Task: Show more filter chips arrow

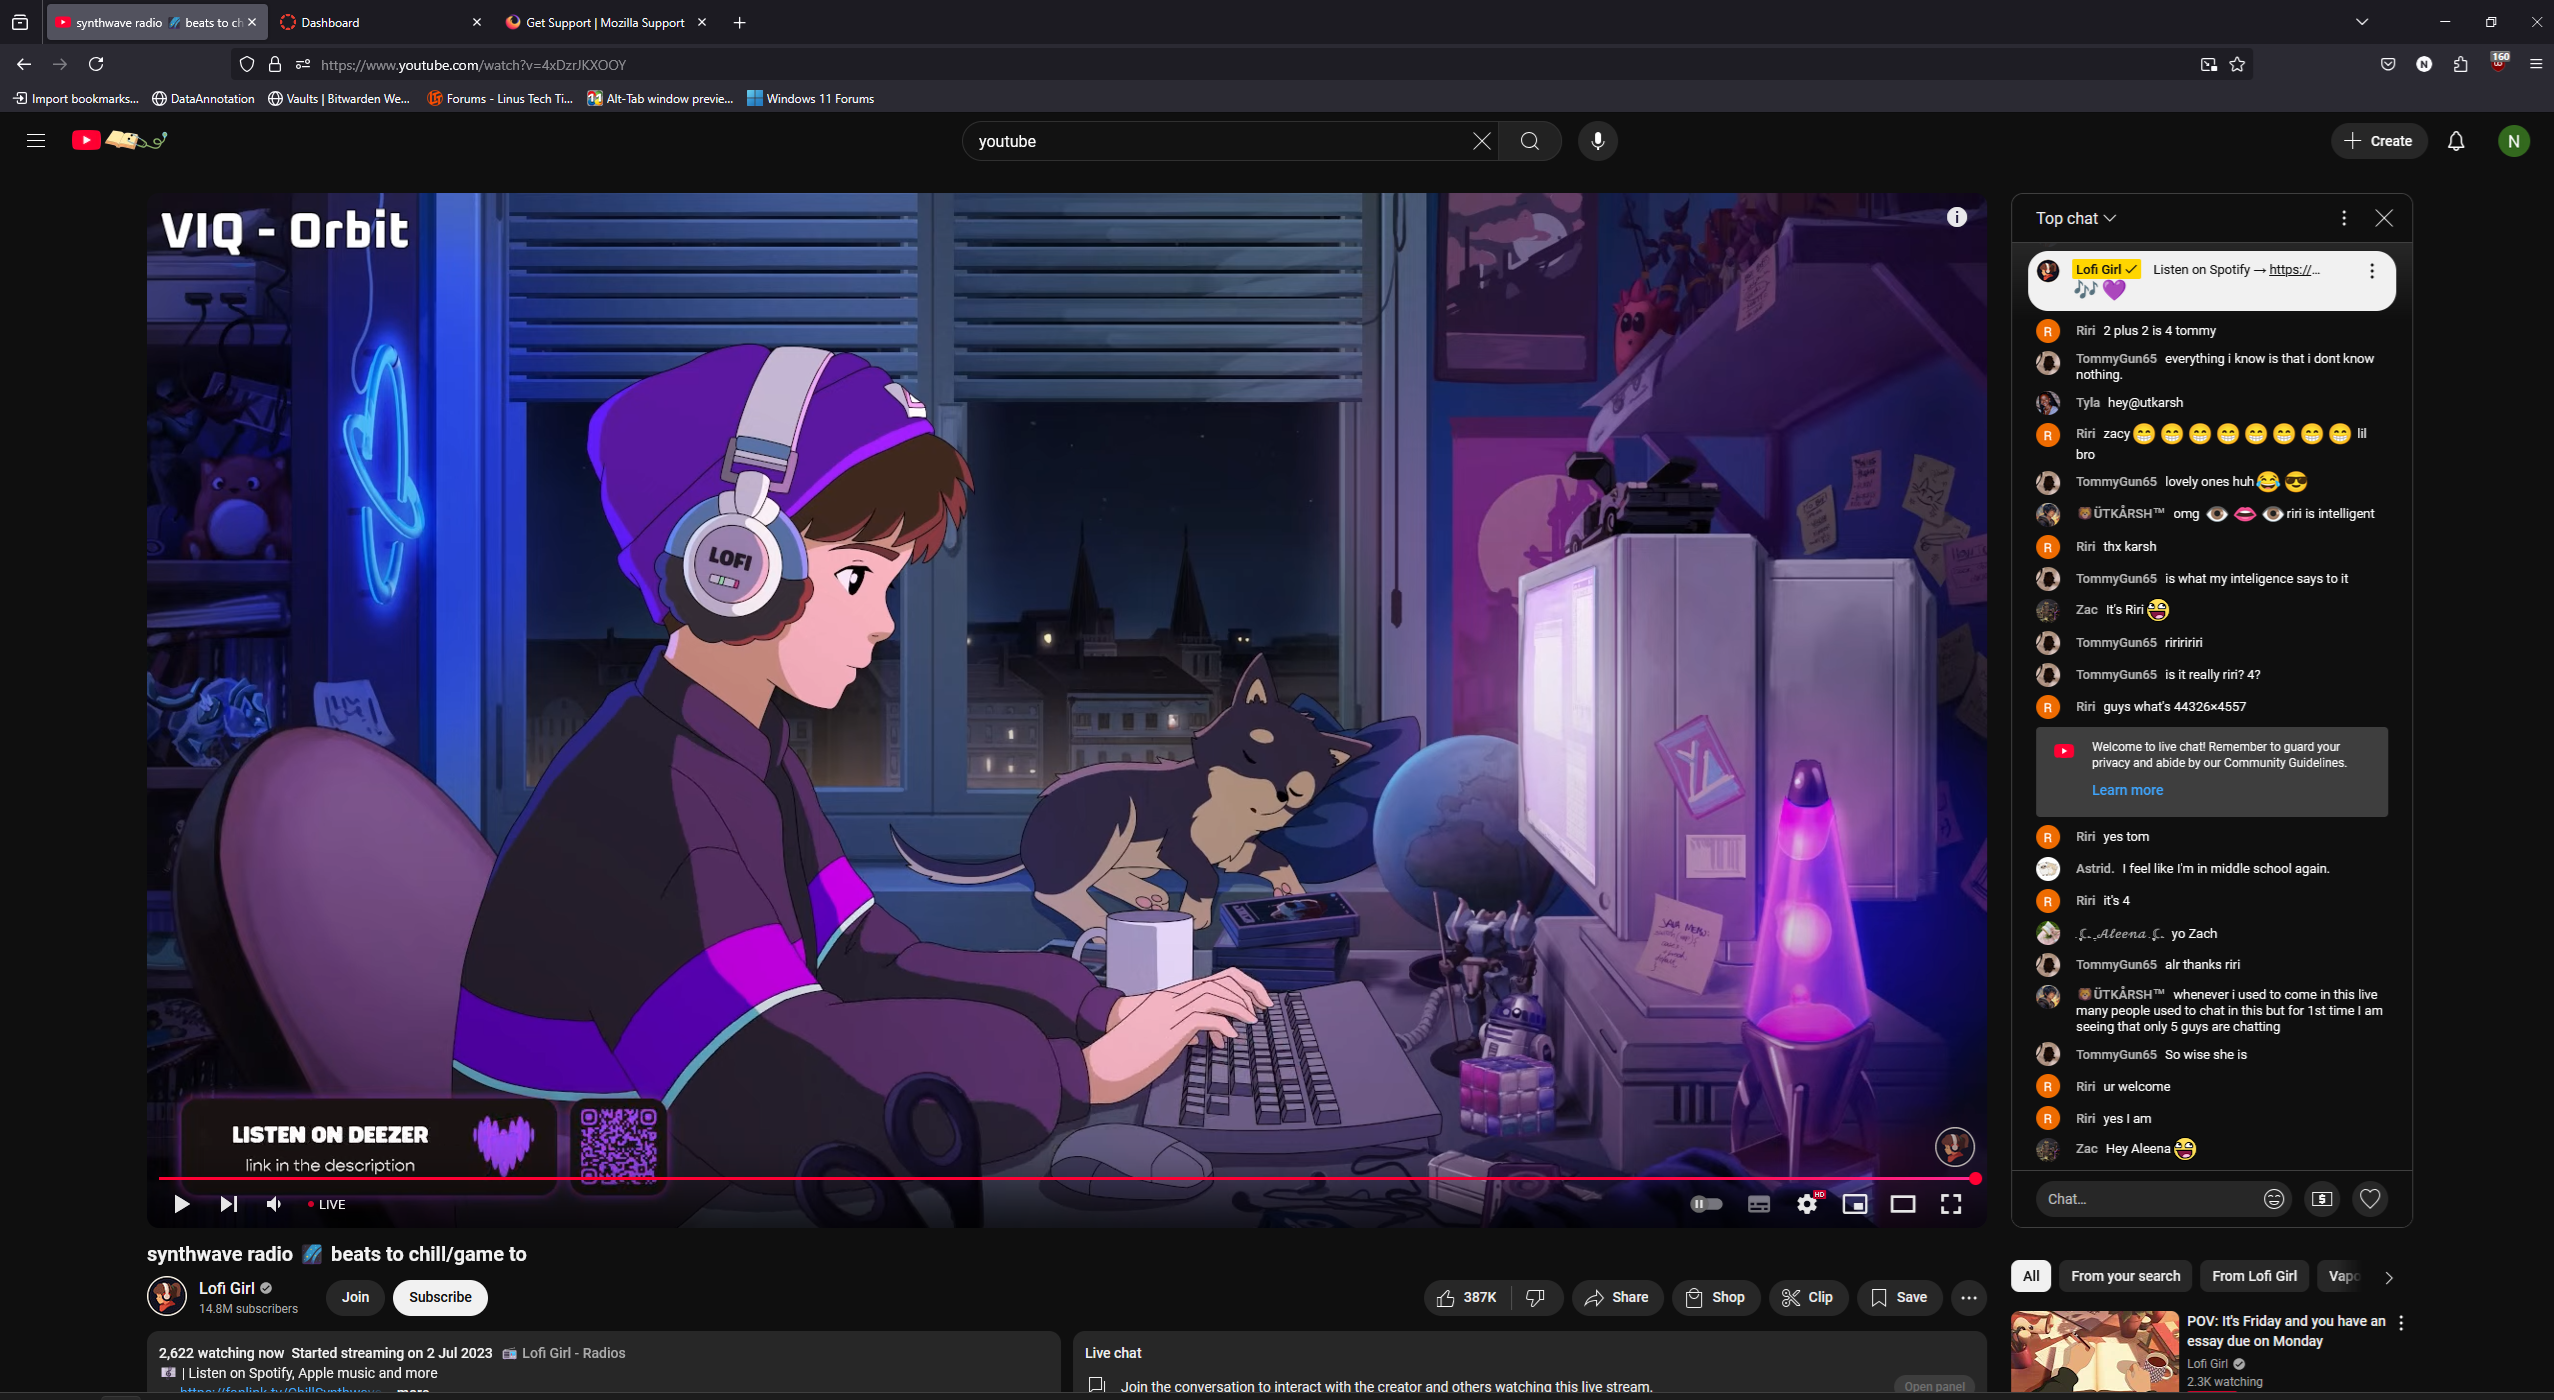Action: 2389,1278
